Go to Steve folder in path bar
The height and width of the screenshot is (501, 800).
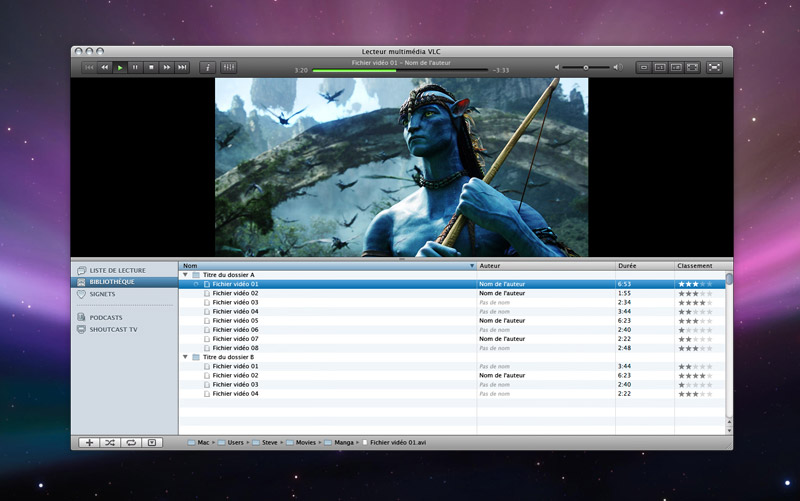pyautogui.click(x=265, y=443)
